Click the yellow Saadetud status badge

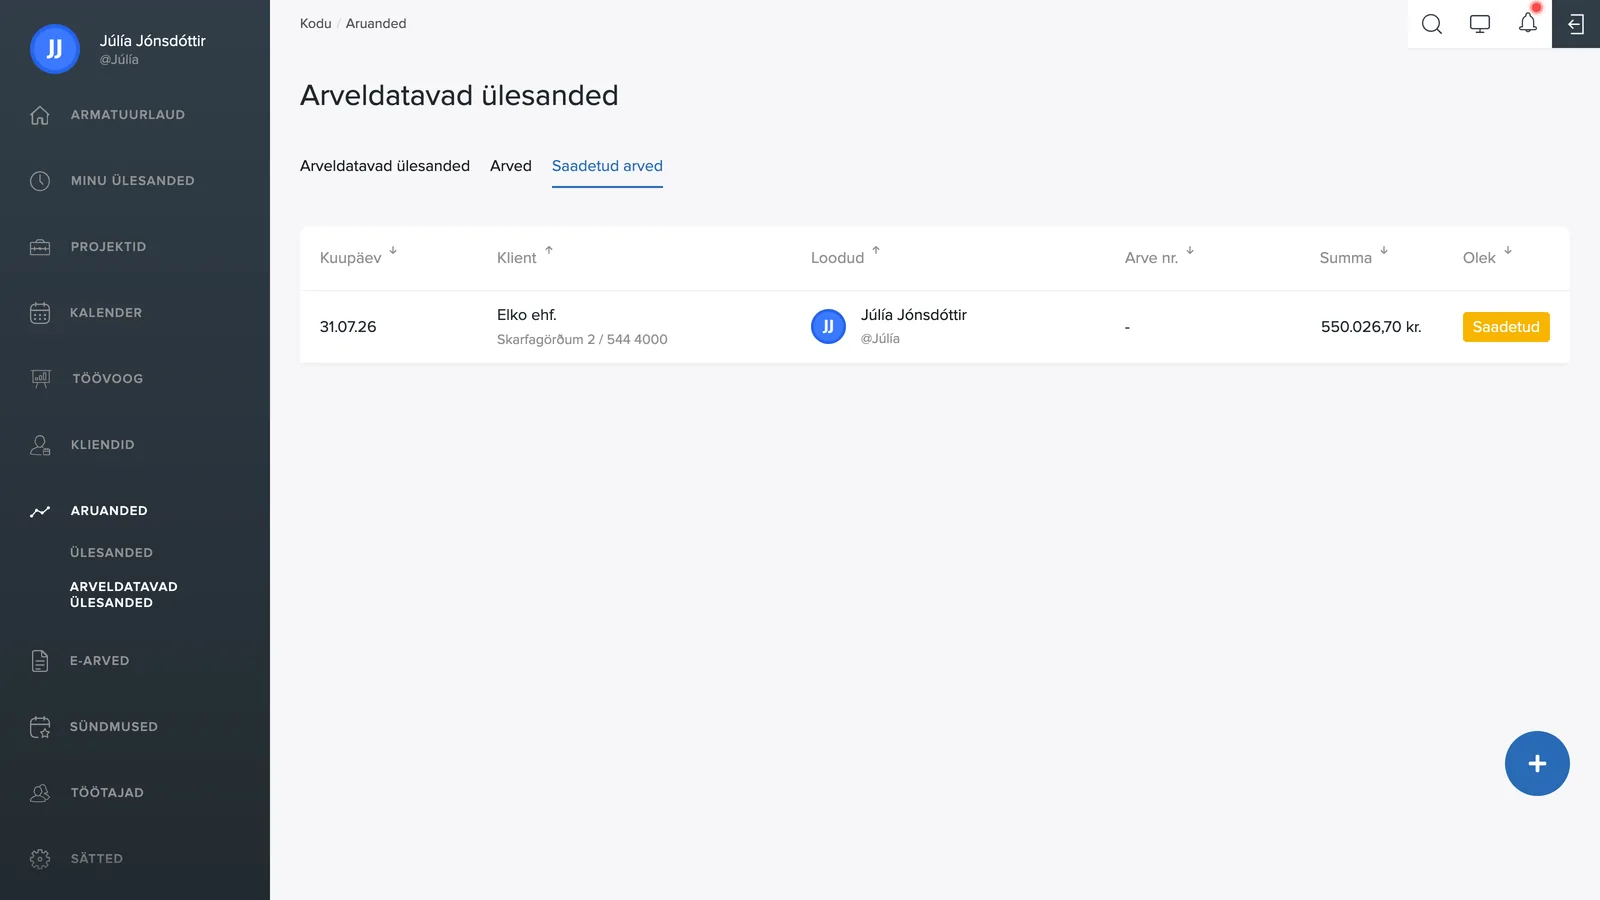click(x=1506, y=327)
